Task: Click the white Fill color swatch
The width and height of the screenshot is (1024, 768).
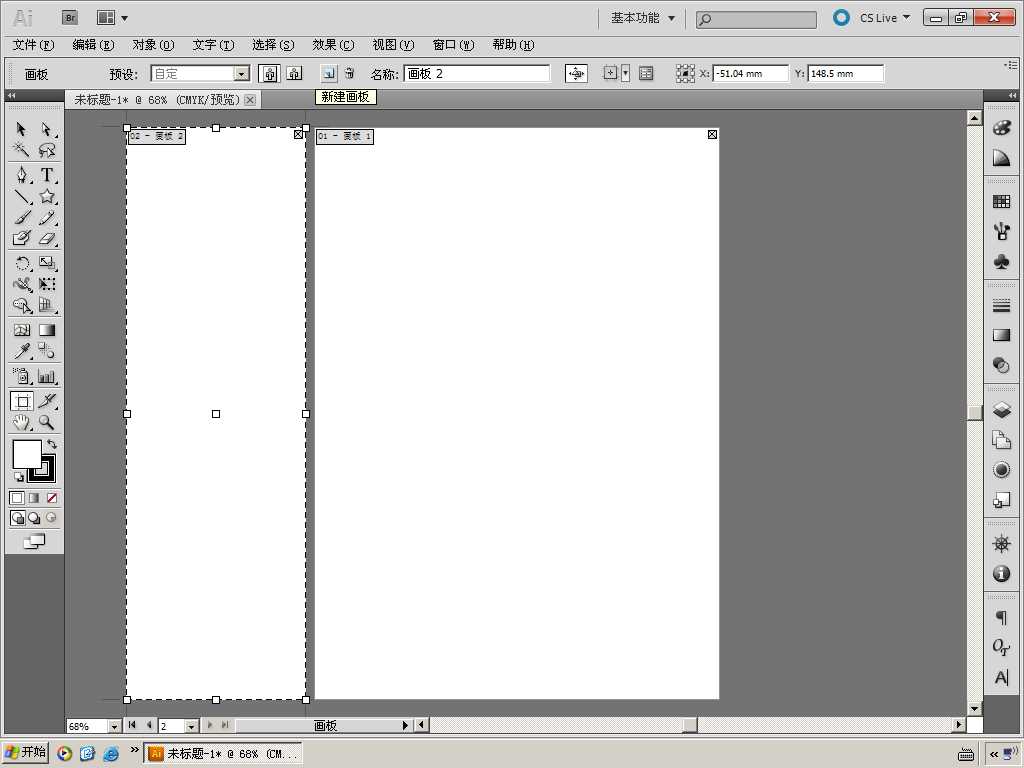Action: click(x=27, y=455)
